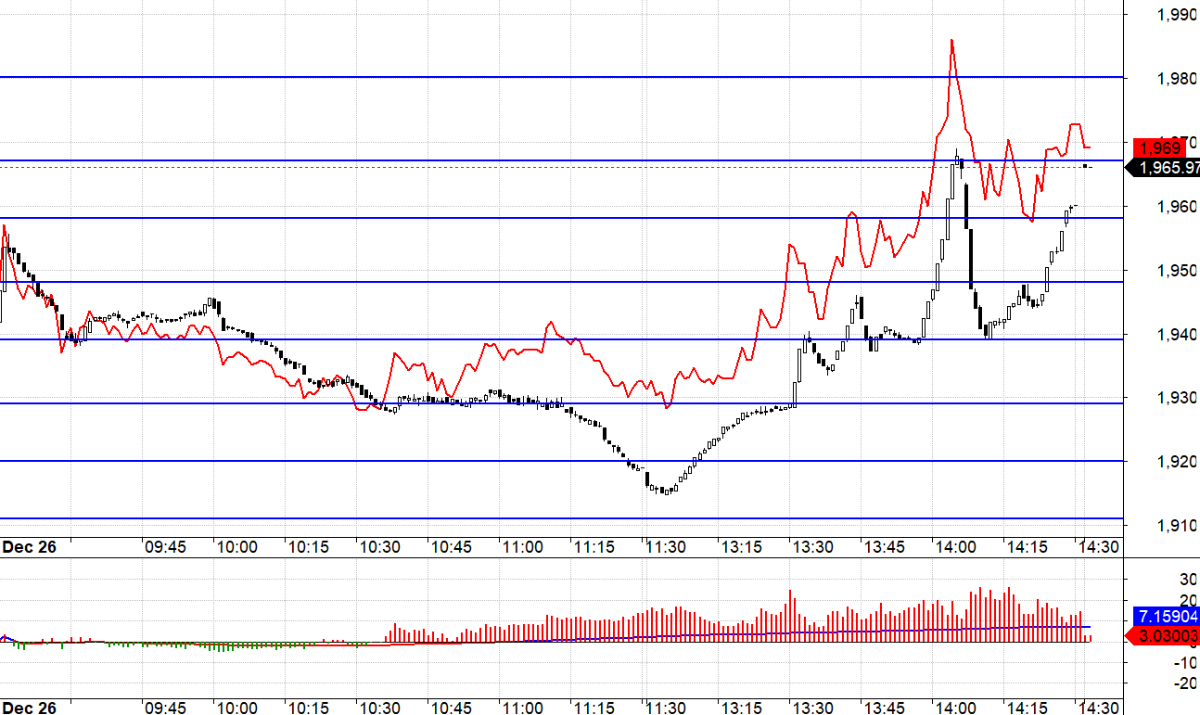The width and height of the screenshot is (1200, 715).
Task: Click the 11:30 time label on the main chart axis
Action: tap(664, 547)
